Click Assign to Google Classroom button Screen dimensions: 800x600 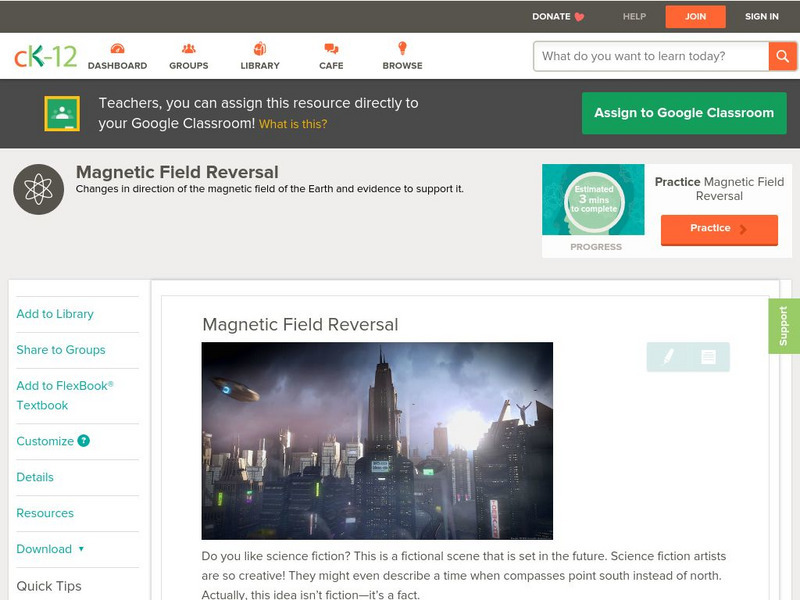coord(684,113)
